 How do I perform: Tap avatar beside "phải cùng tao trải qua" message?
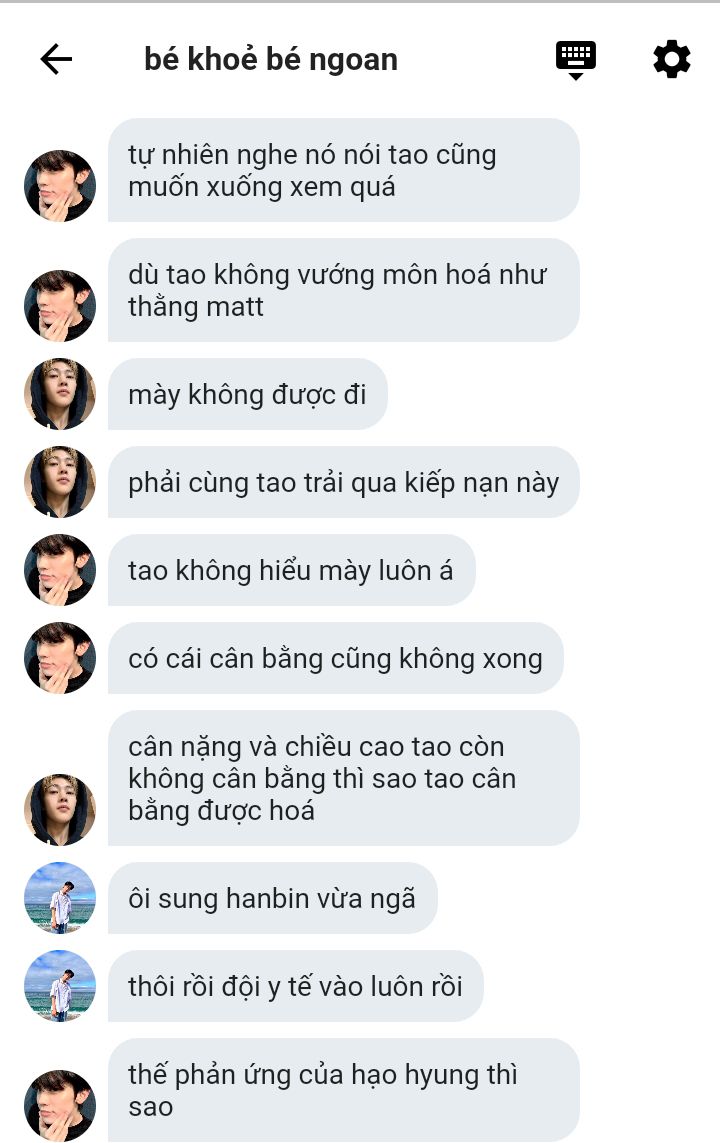pyautogui.click(x=60, y=483)
